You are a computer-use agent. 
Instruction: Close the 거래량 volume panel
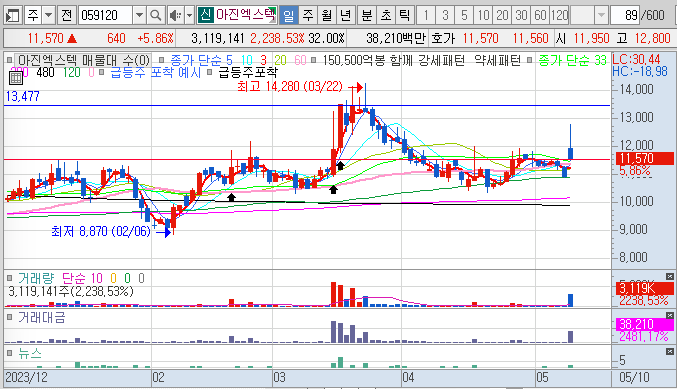tap(670, 276)
